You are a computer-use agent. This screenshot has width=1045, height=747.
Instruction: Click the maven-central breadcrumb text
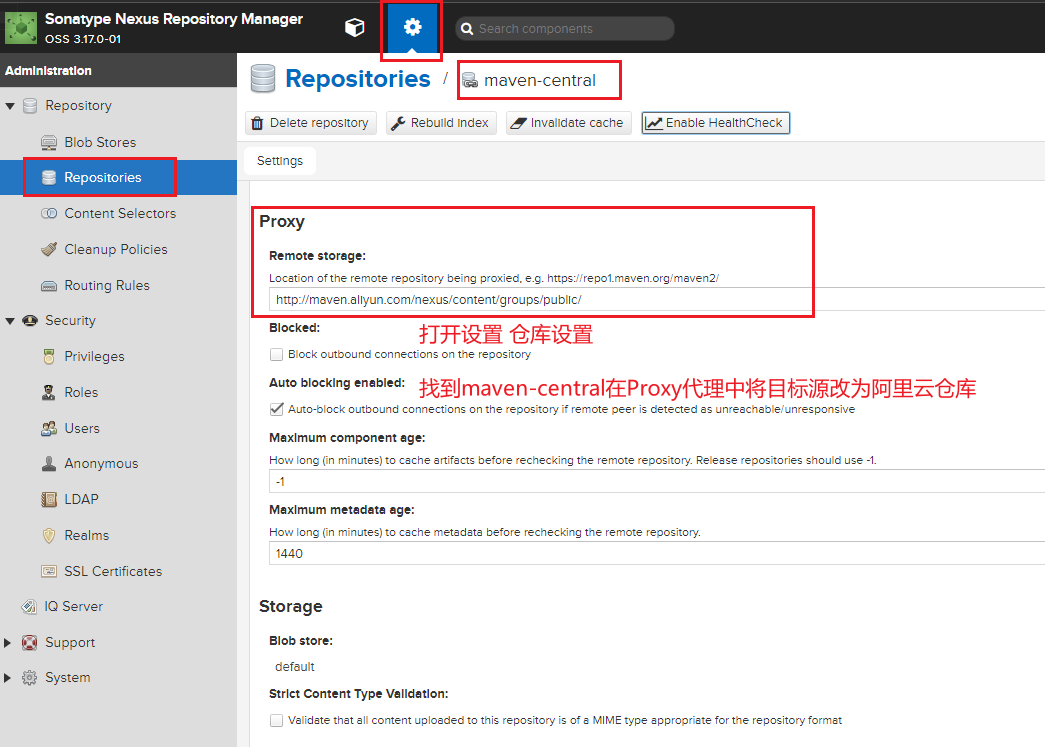click(x=540, y=81)
